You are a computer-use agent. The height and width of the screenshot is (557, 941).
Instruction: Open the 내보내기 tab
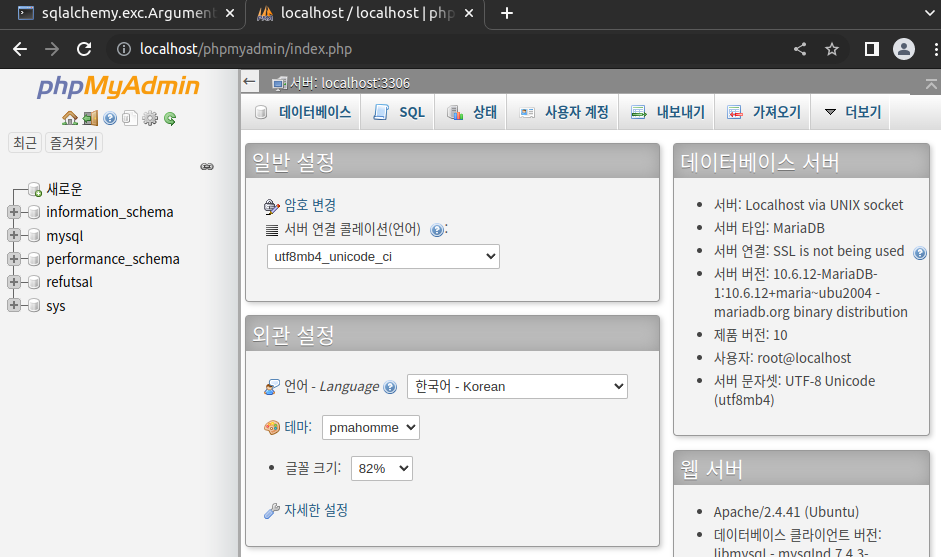tap(667, 112)
